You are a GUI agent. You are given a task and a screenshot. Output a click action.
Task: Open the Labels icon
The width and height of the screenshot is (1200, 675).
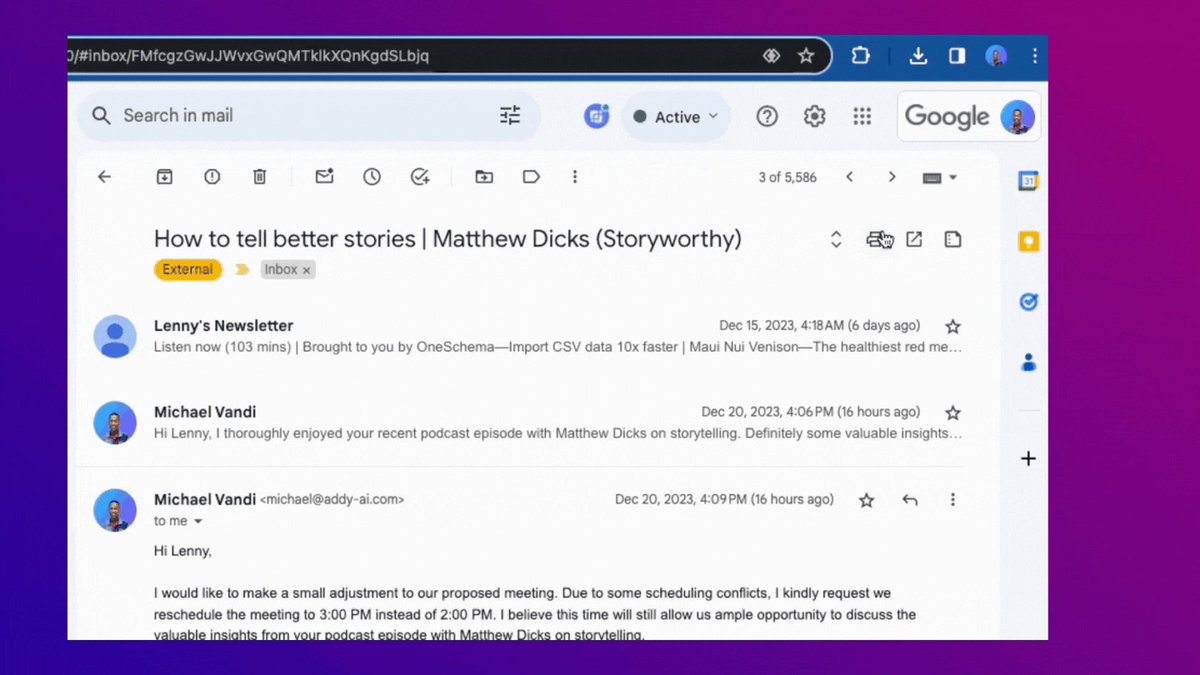click(x=531, y=177)
